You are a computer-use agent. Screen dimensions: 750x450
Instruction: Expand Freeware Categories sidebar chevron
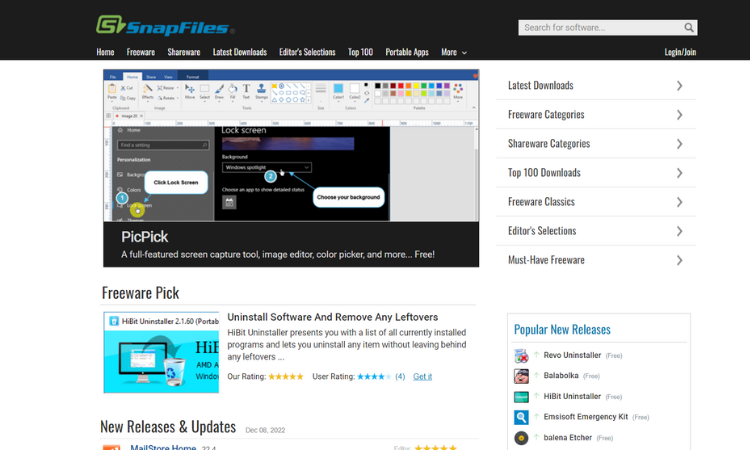point(679,115)
